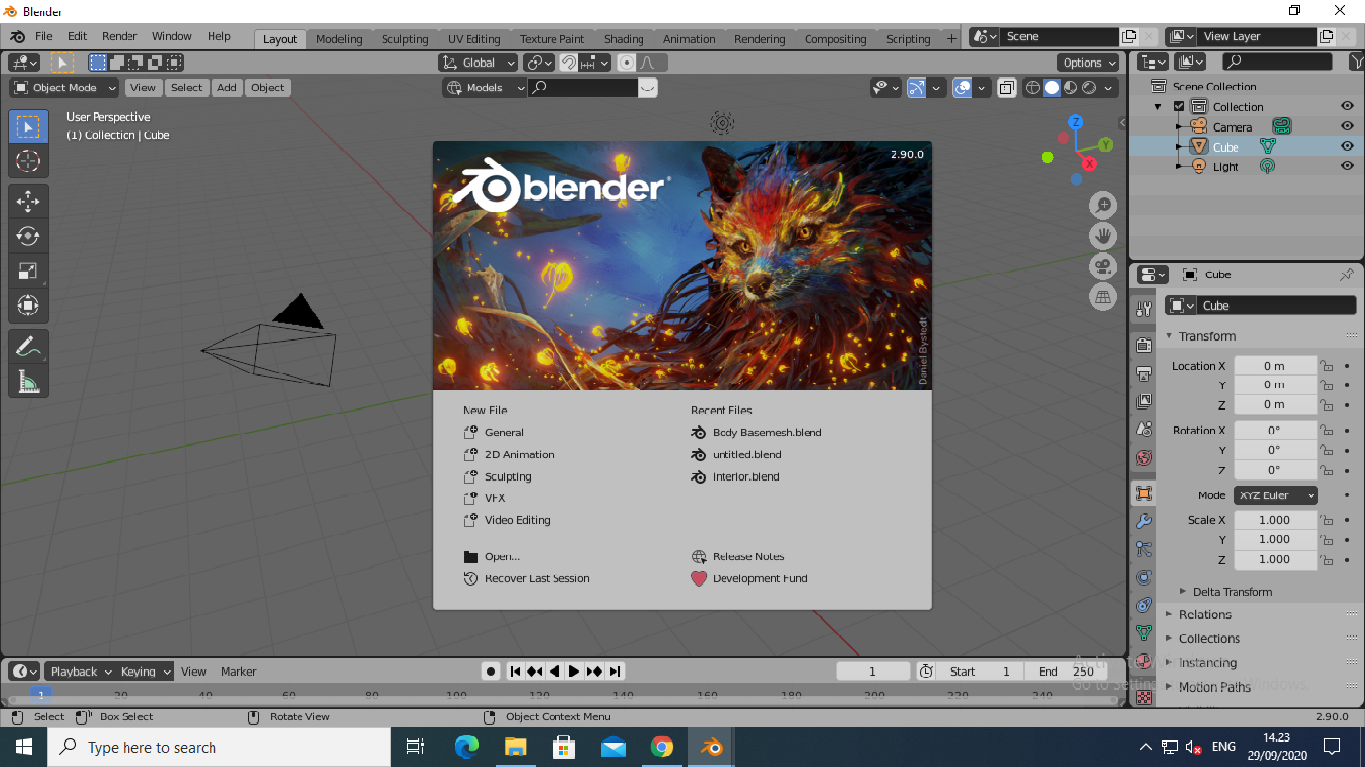Viewport: 1365px width, 767px height.
Task: Select the Move tool in the toolbar
Action: [x=28, y=201]
